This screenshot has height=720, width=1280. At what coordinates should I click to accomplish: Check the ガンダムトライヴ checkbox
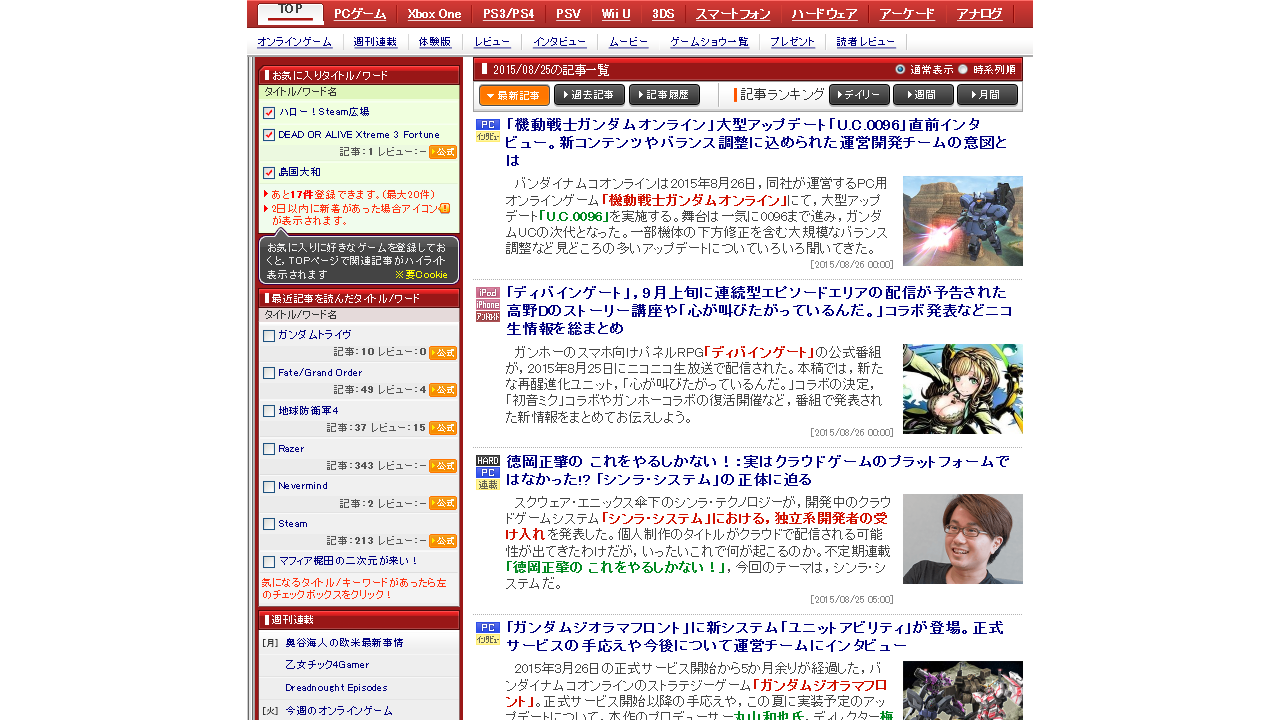268,334
